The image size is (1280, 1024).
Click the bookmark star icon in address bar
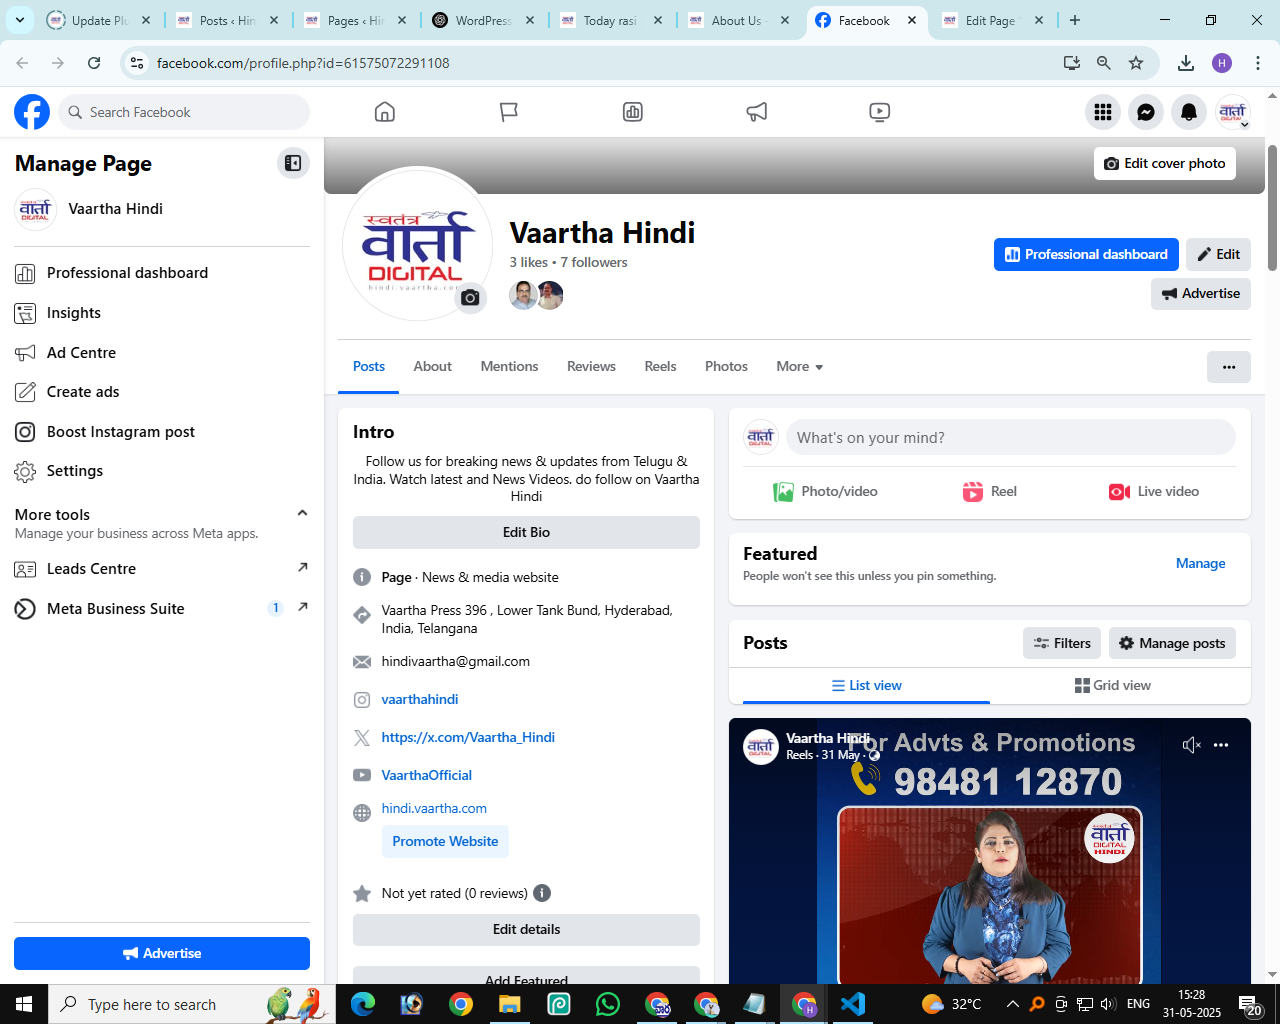pyautogui.click(x=1136, y=63)
